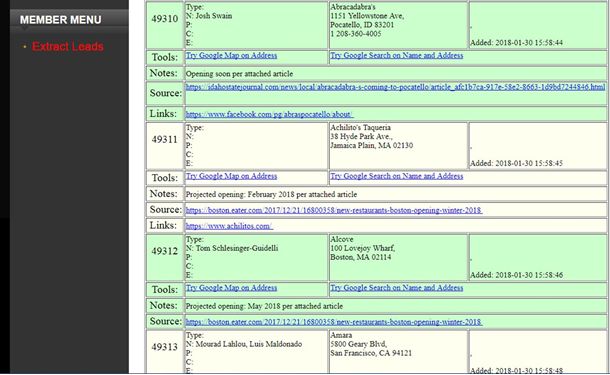Click business name Achilito's Taqueria
This screenshot has width=610, height=375.
(360, 128)
